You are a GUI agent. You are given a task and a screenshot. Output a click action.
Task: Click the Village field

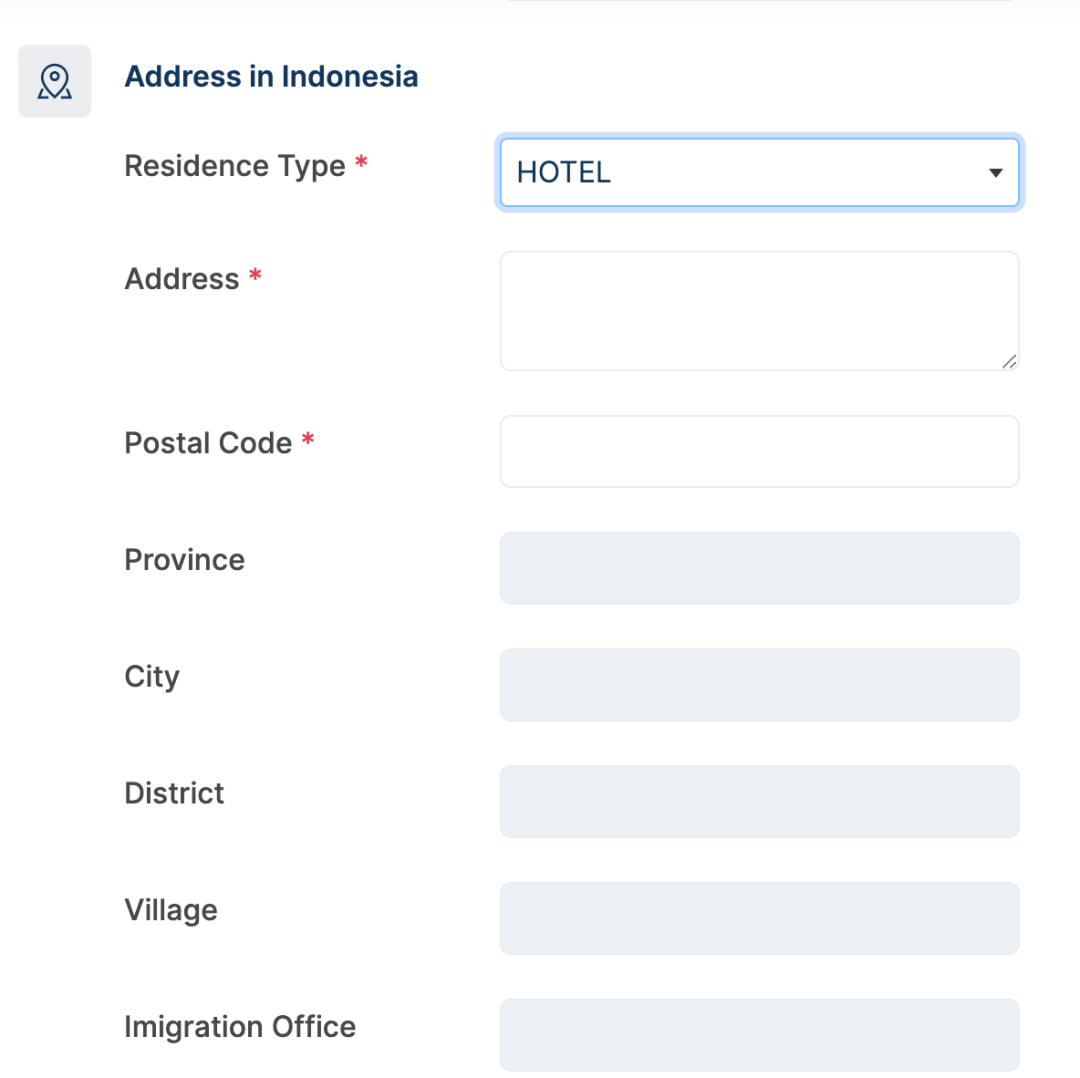[x=759, y=918]
